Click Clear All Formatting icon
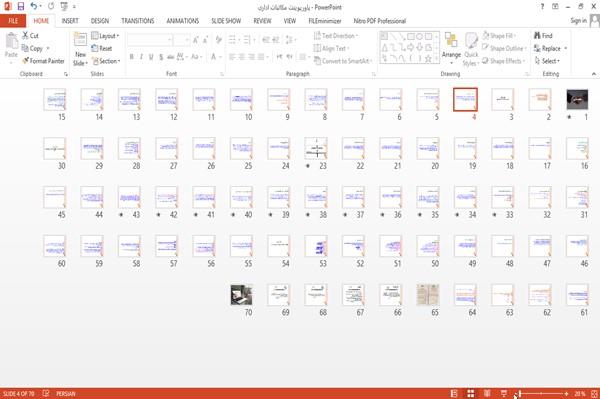 tap(218, 40)
